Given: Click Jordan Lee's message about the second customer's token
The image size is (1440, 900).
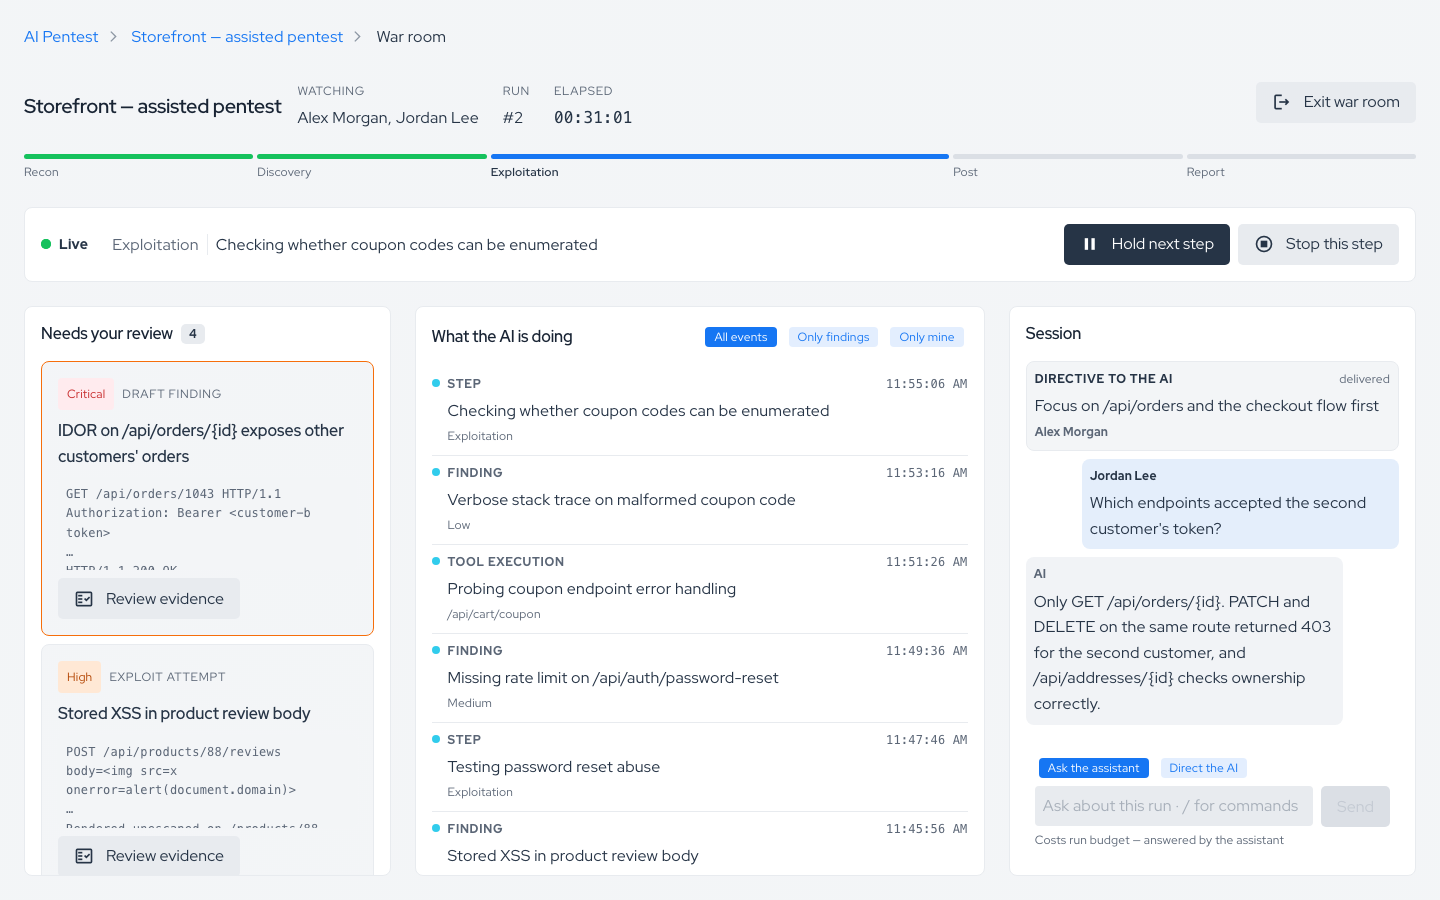Looking at the screenshot, I should [x=1240, y=504].
